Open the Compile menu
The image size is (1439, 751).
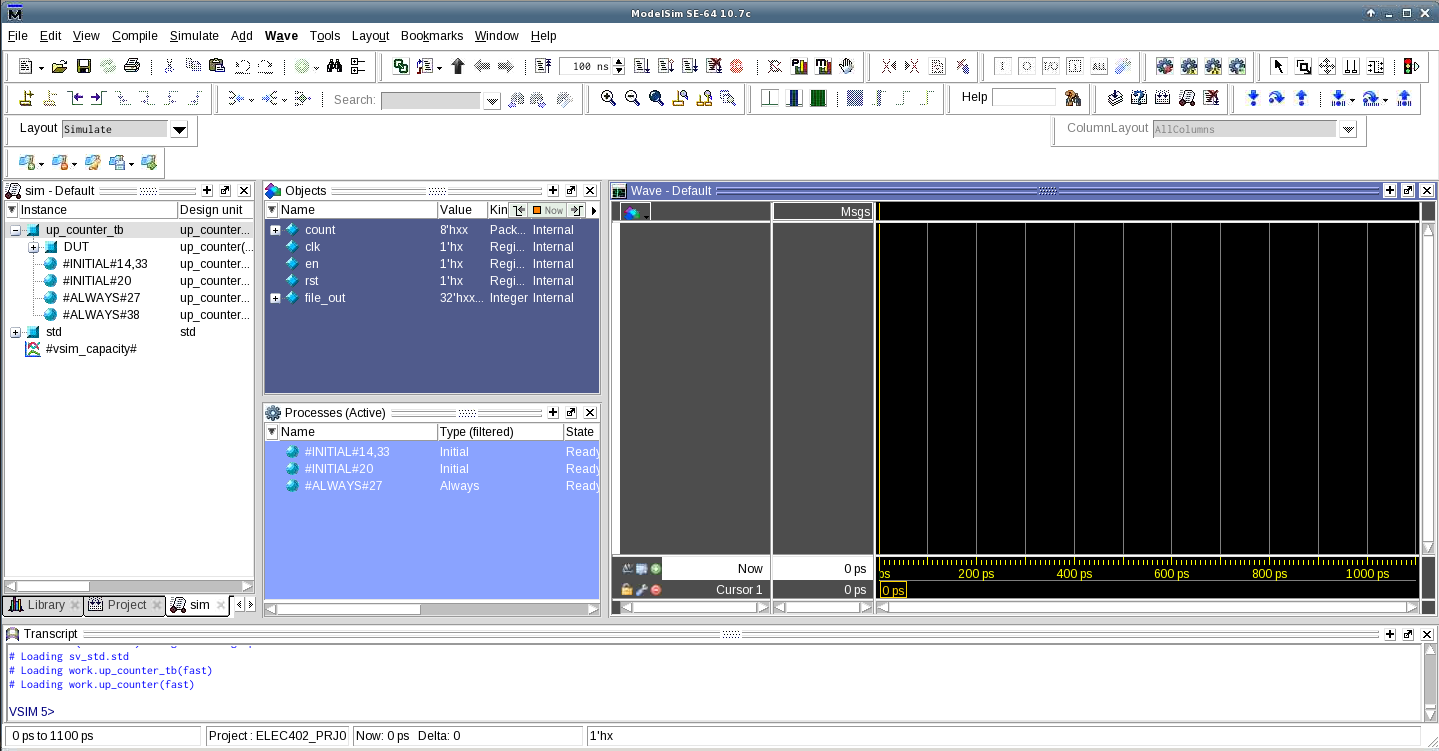click(x=135, y=36)
